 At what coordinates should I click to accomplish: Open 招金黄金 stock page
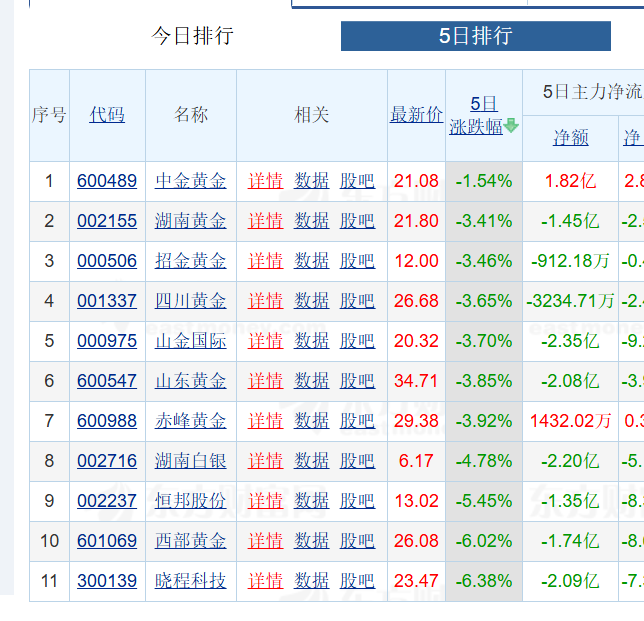click(x=191, y=261)
